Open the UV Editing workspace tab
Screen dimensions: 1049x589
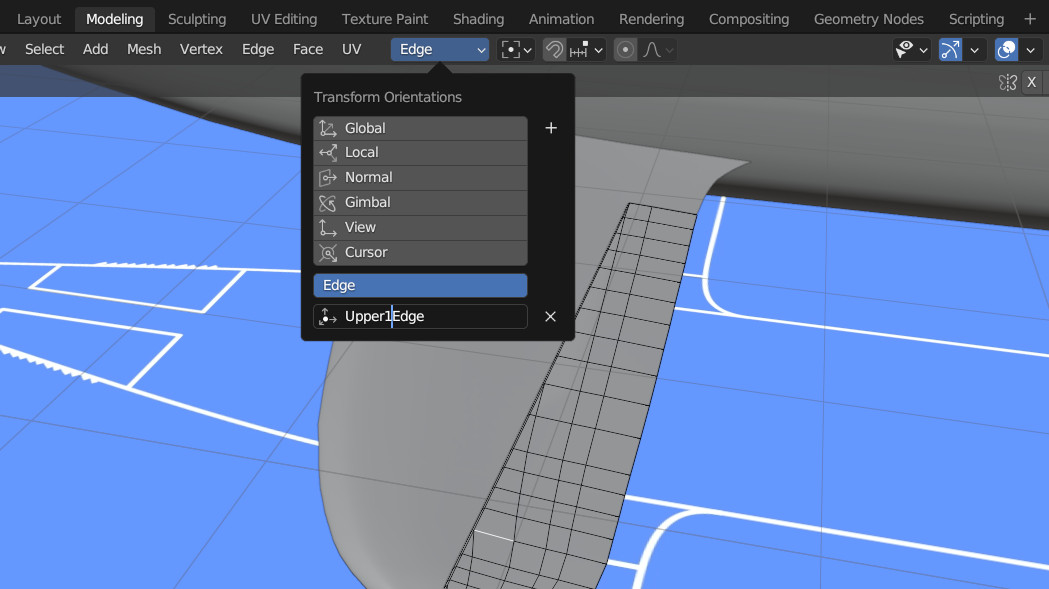(284, 19)
